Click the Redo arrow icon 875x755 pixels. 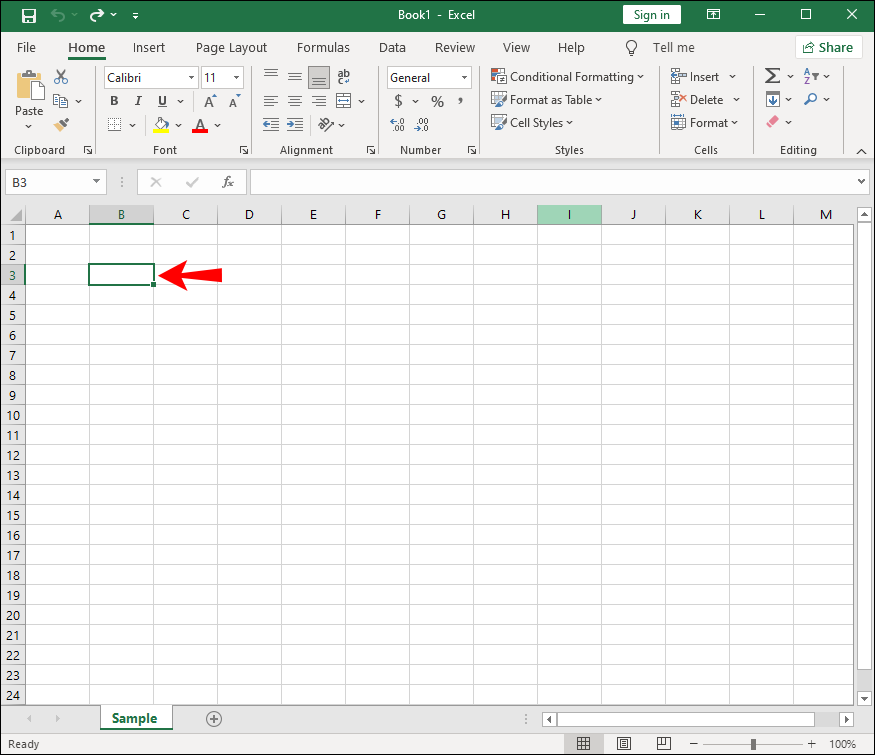click(97, 15)
